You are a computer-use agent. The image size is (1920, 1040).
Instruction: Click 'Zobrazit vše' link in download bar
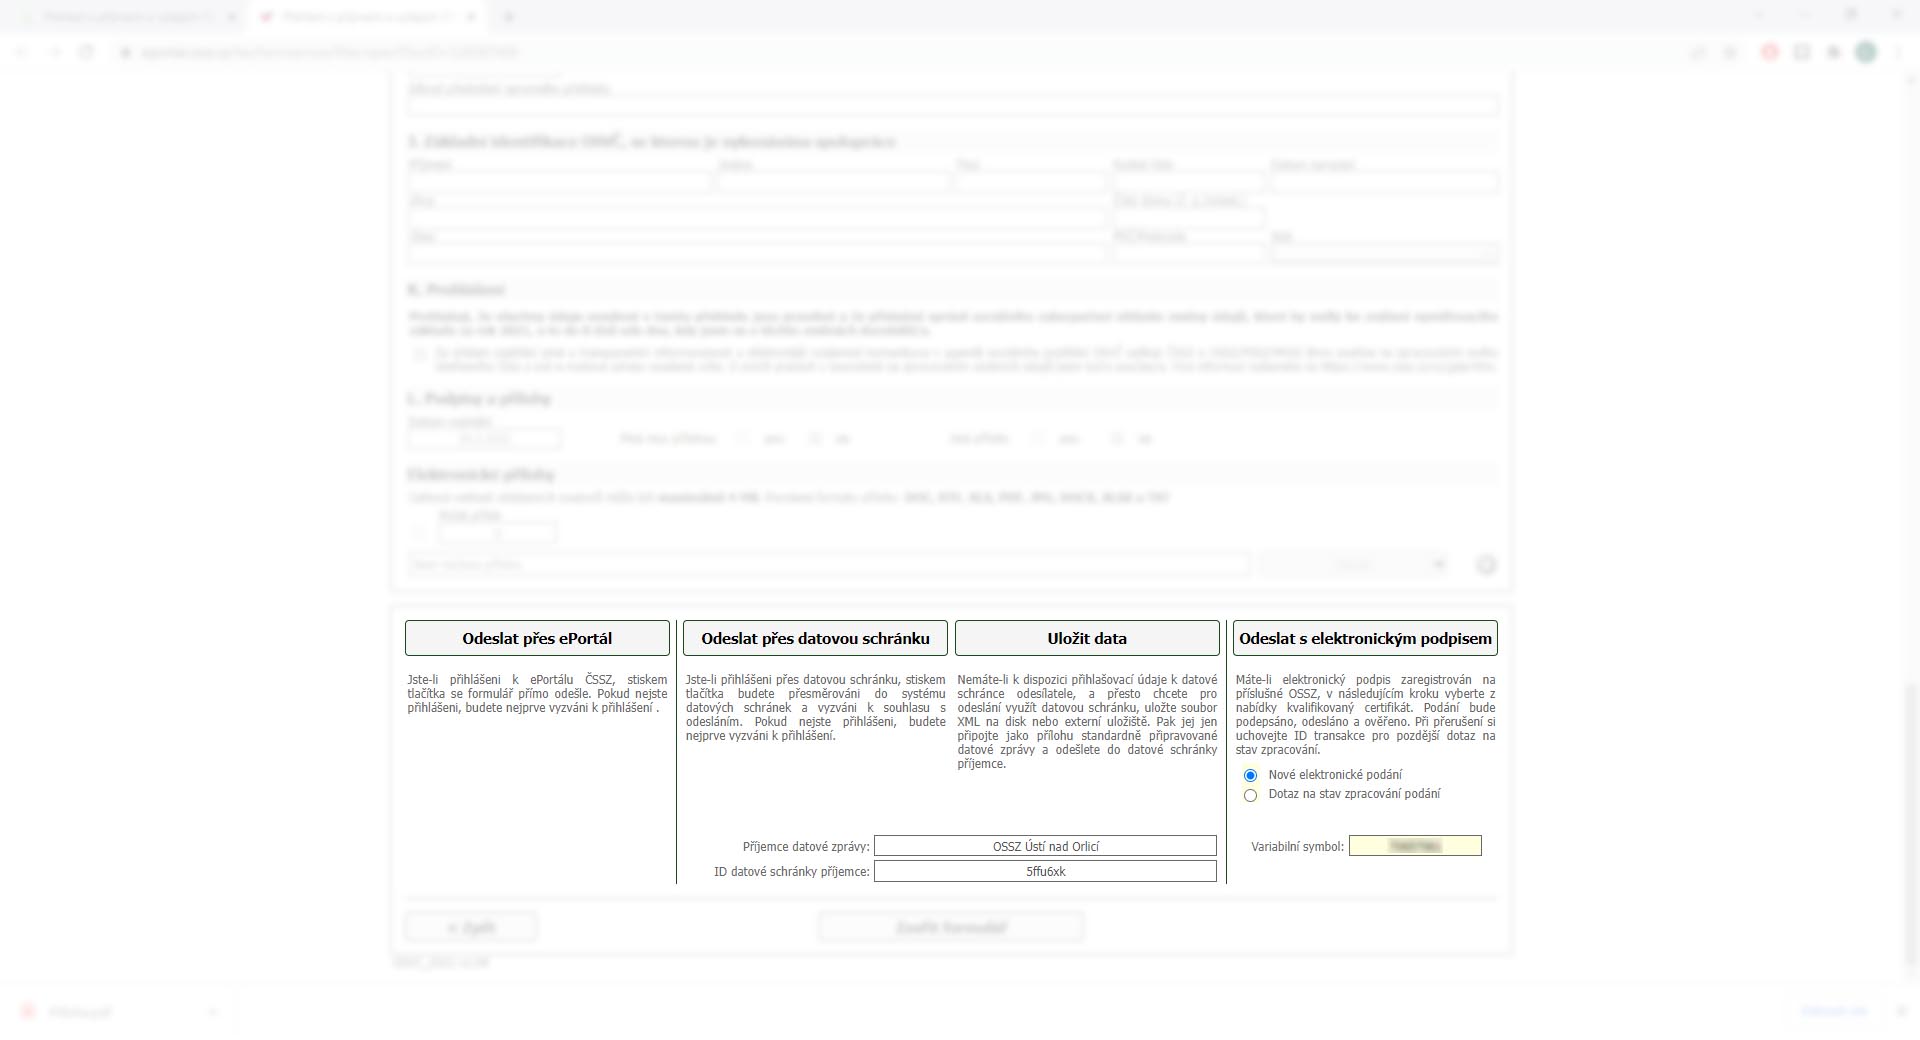[1834, 1011]
